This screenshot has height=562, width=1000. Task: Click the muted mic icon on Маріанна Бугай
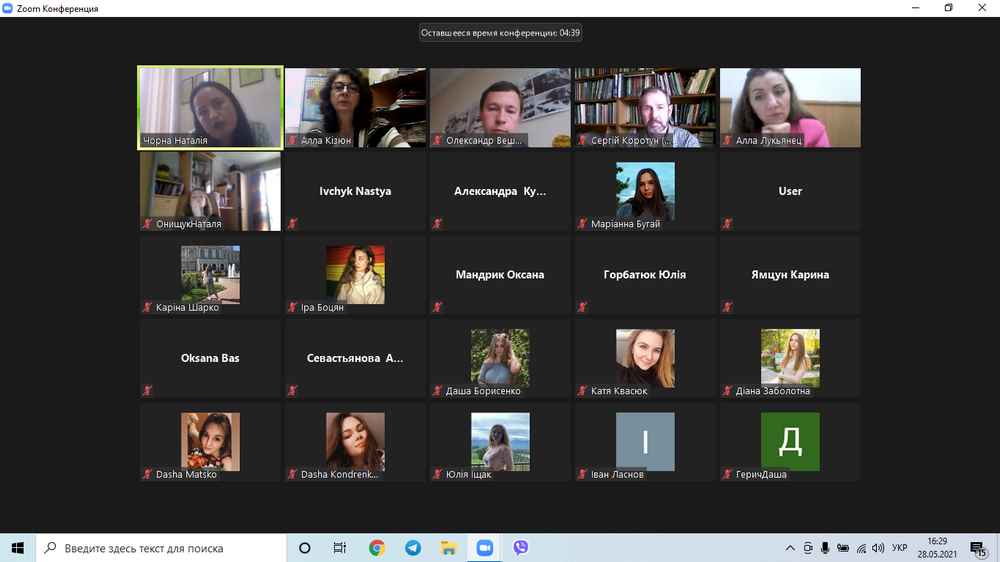583,224
